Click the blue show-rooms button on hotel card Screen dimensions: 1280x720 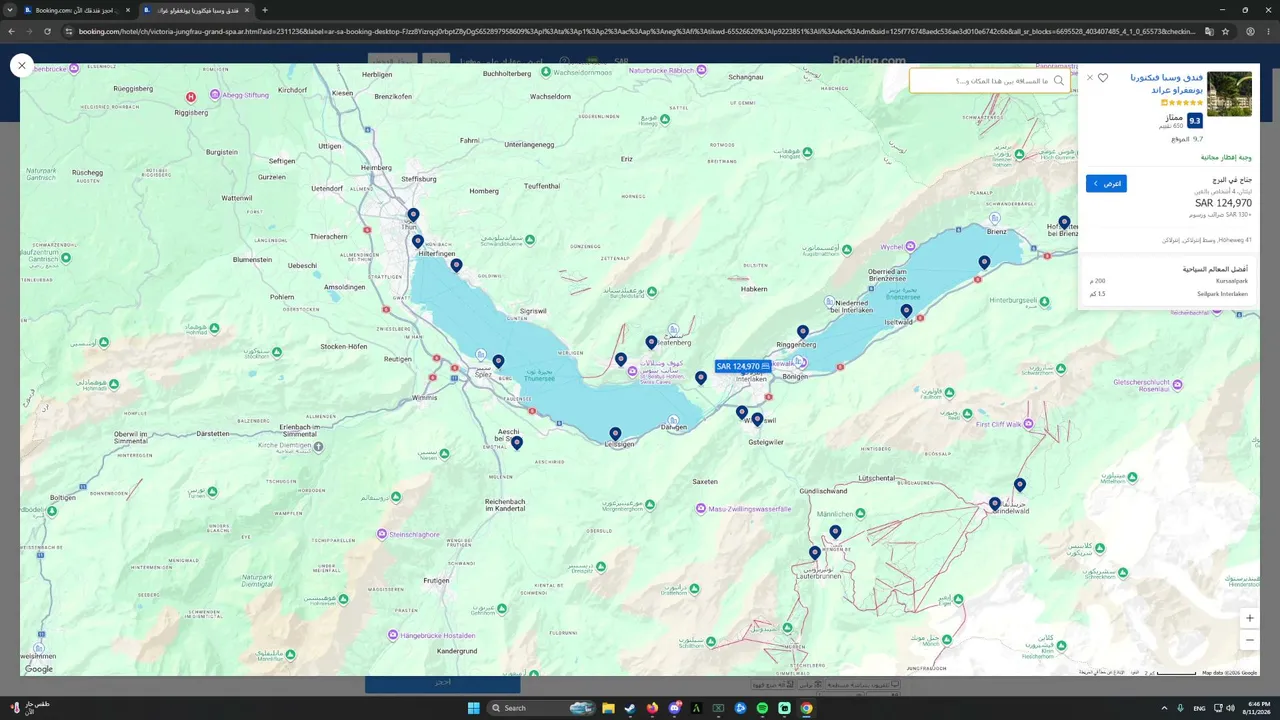pos(1106,184)
